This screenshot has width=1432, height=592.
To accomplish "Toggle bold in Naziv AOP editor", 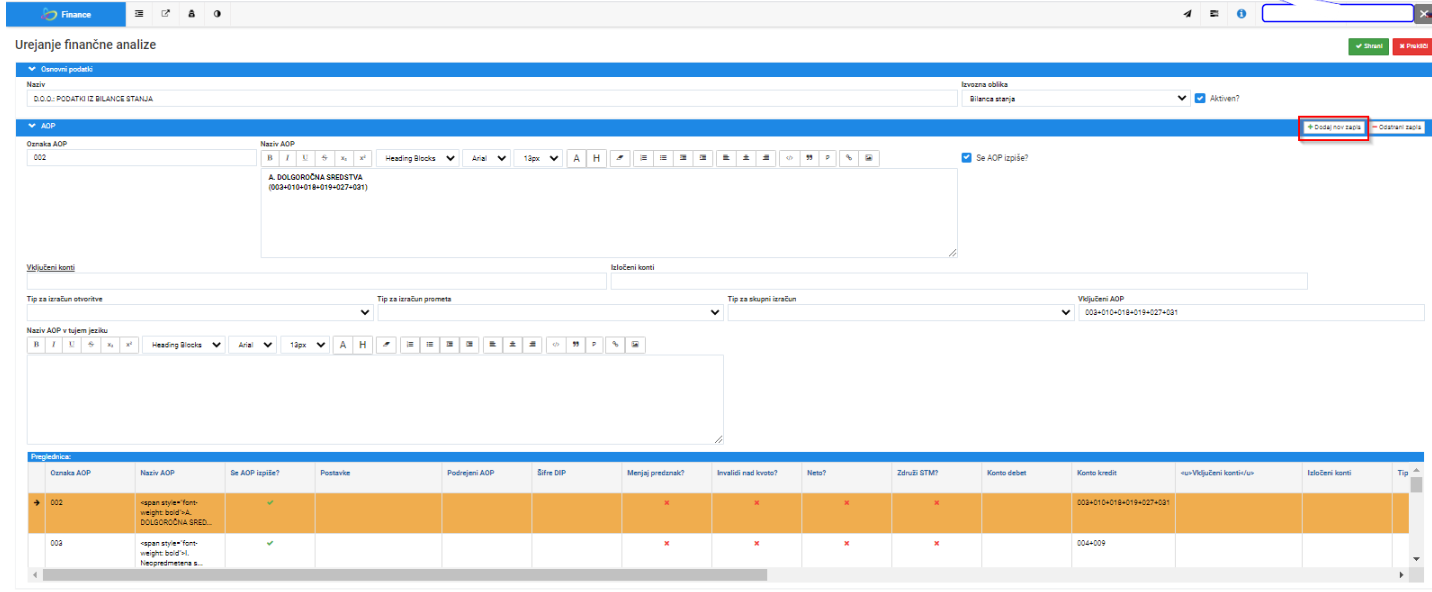I will click(270, 158).
